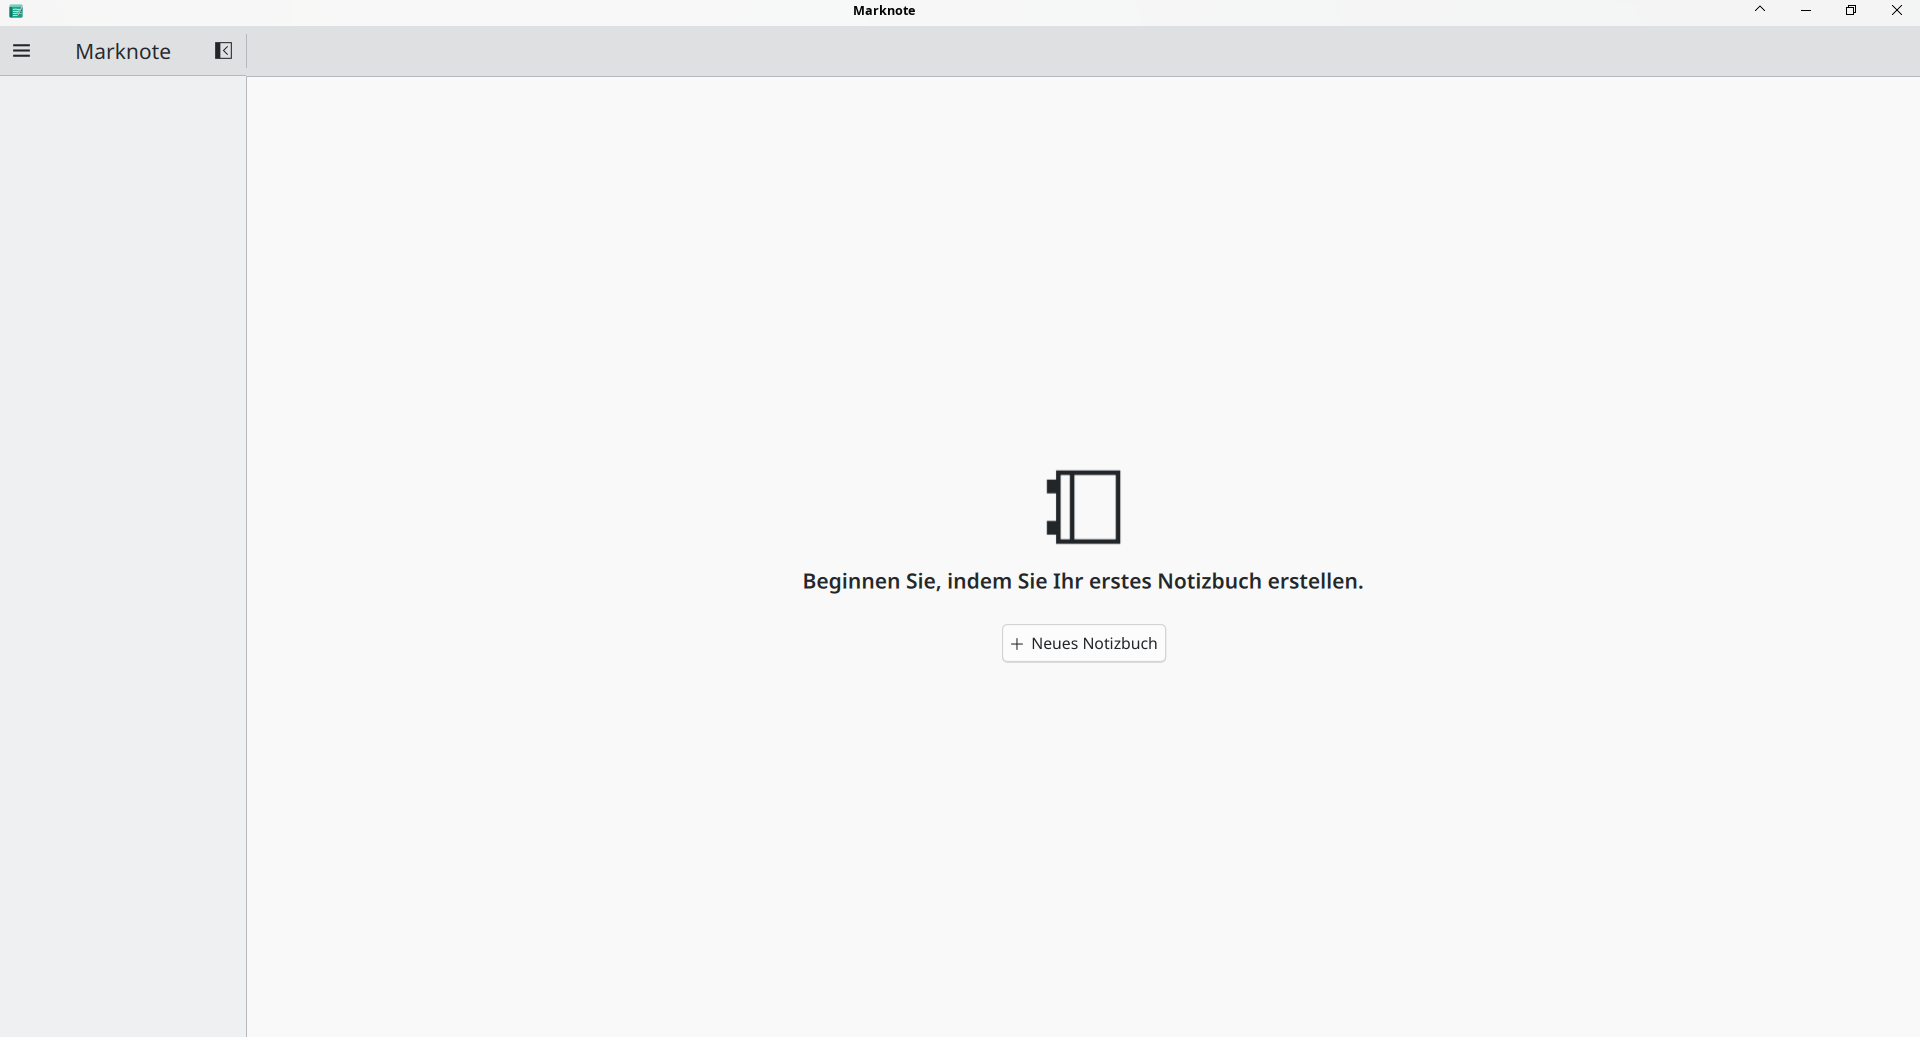Viewport: 1920px width, 1037px height.
Task: Restore down the Marknote window
Action: pos(1851,11)
